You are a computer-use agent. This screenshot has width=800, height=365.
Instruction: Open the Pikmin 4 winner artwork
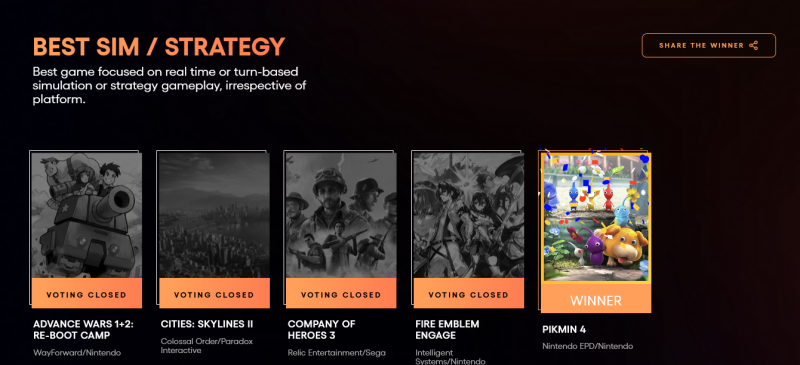pyautogui.click(x=596, y=217)
